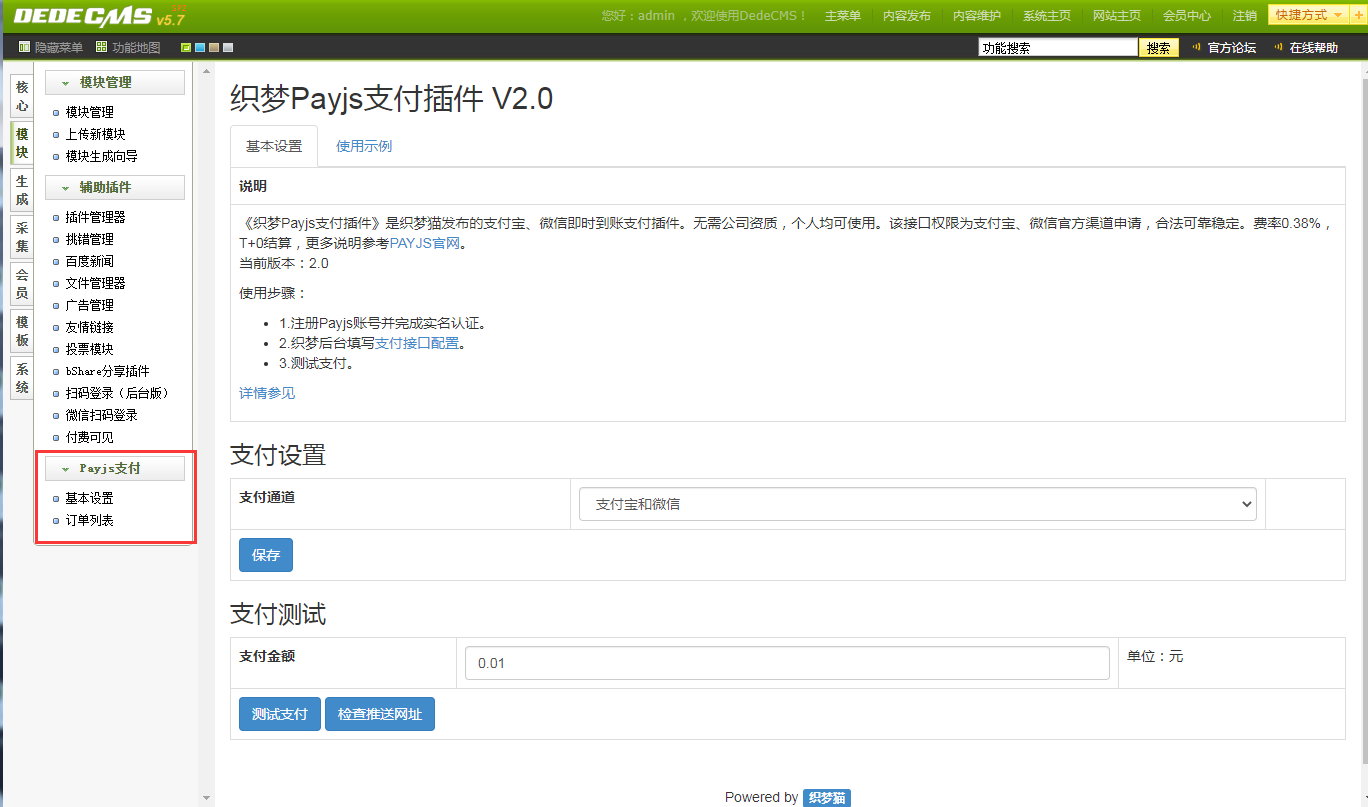Viewport: 1368px width, 807px height.
Task: Open 百度新闻 in the sidebar
Action: click(x=90, y=261)
